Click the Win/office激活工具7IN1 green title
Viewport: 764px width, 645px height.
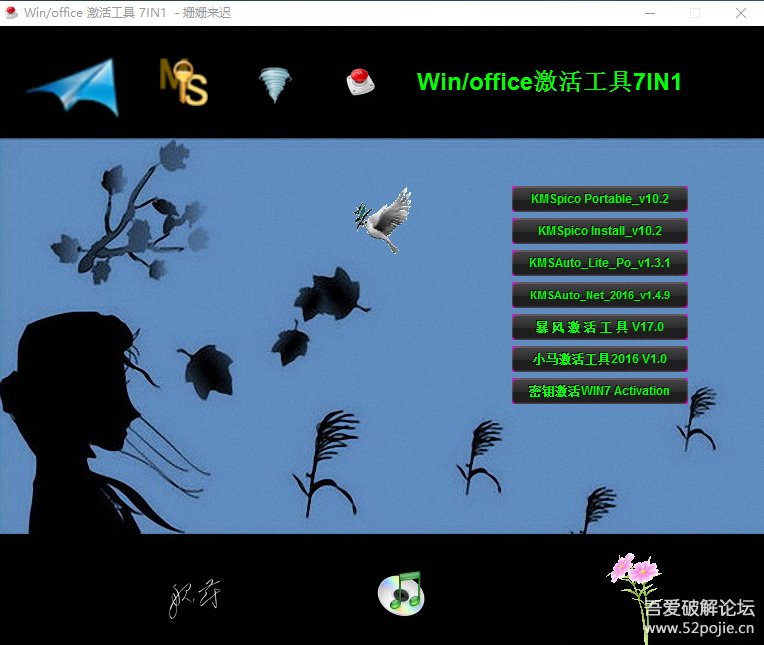pos(549,82)
